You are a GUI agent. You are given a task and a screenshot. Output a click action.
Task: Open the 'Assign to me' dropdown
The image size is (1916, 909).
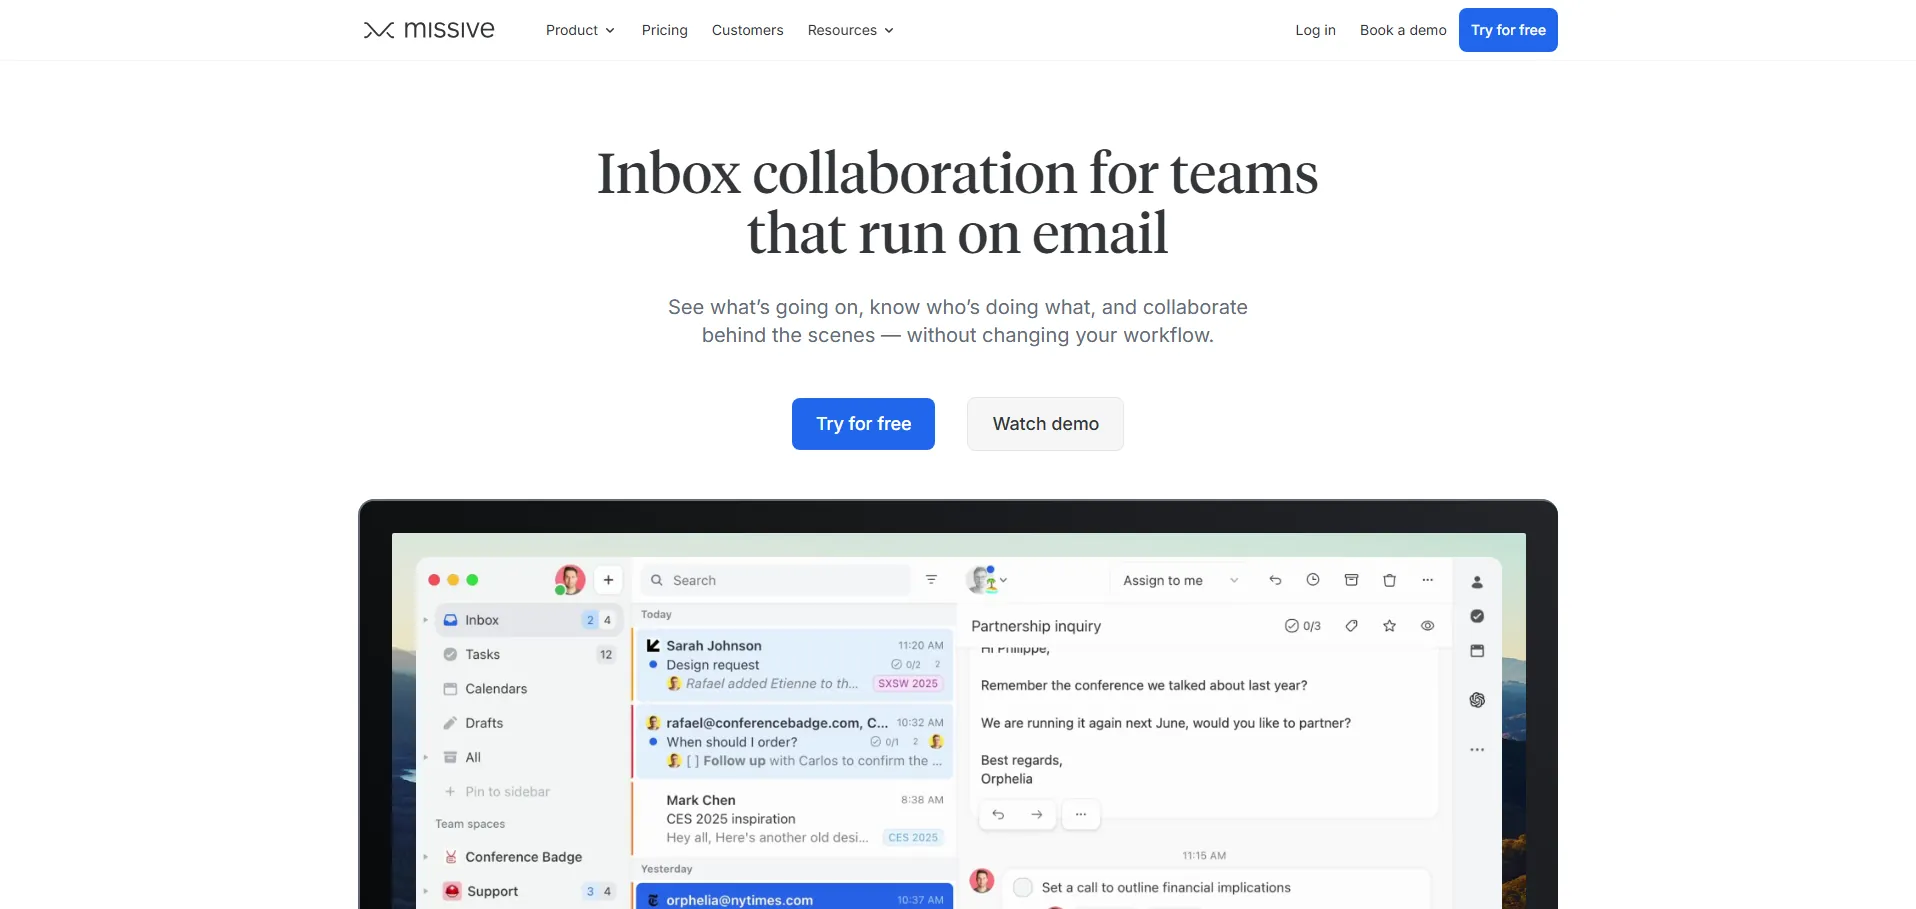point(1179,580)
